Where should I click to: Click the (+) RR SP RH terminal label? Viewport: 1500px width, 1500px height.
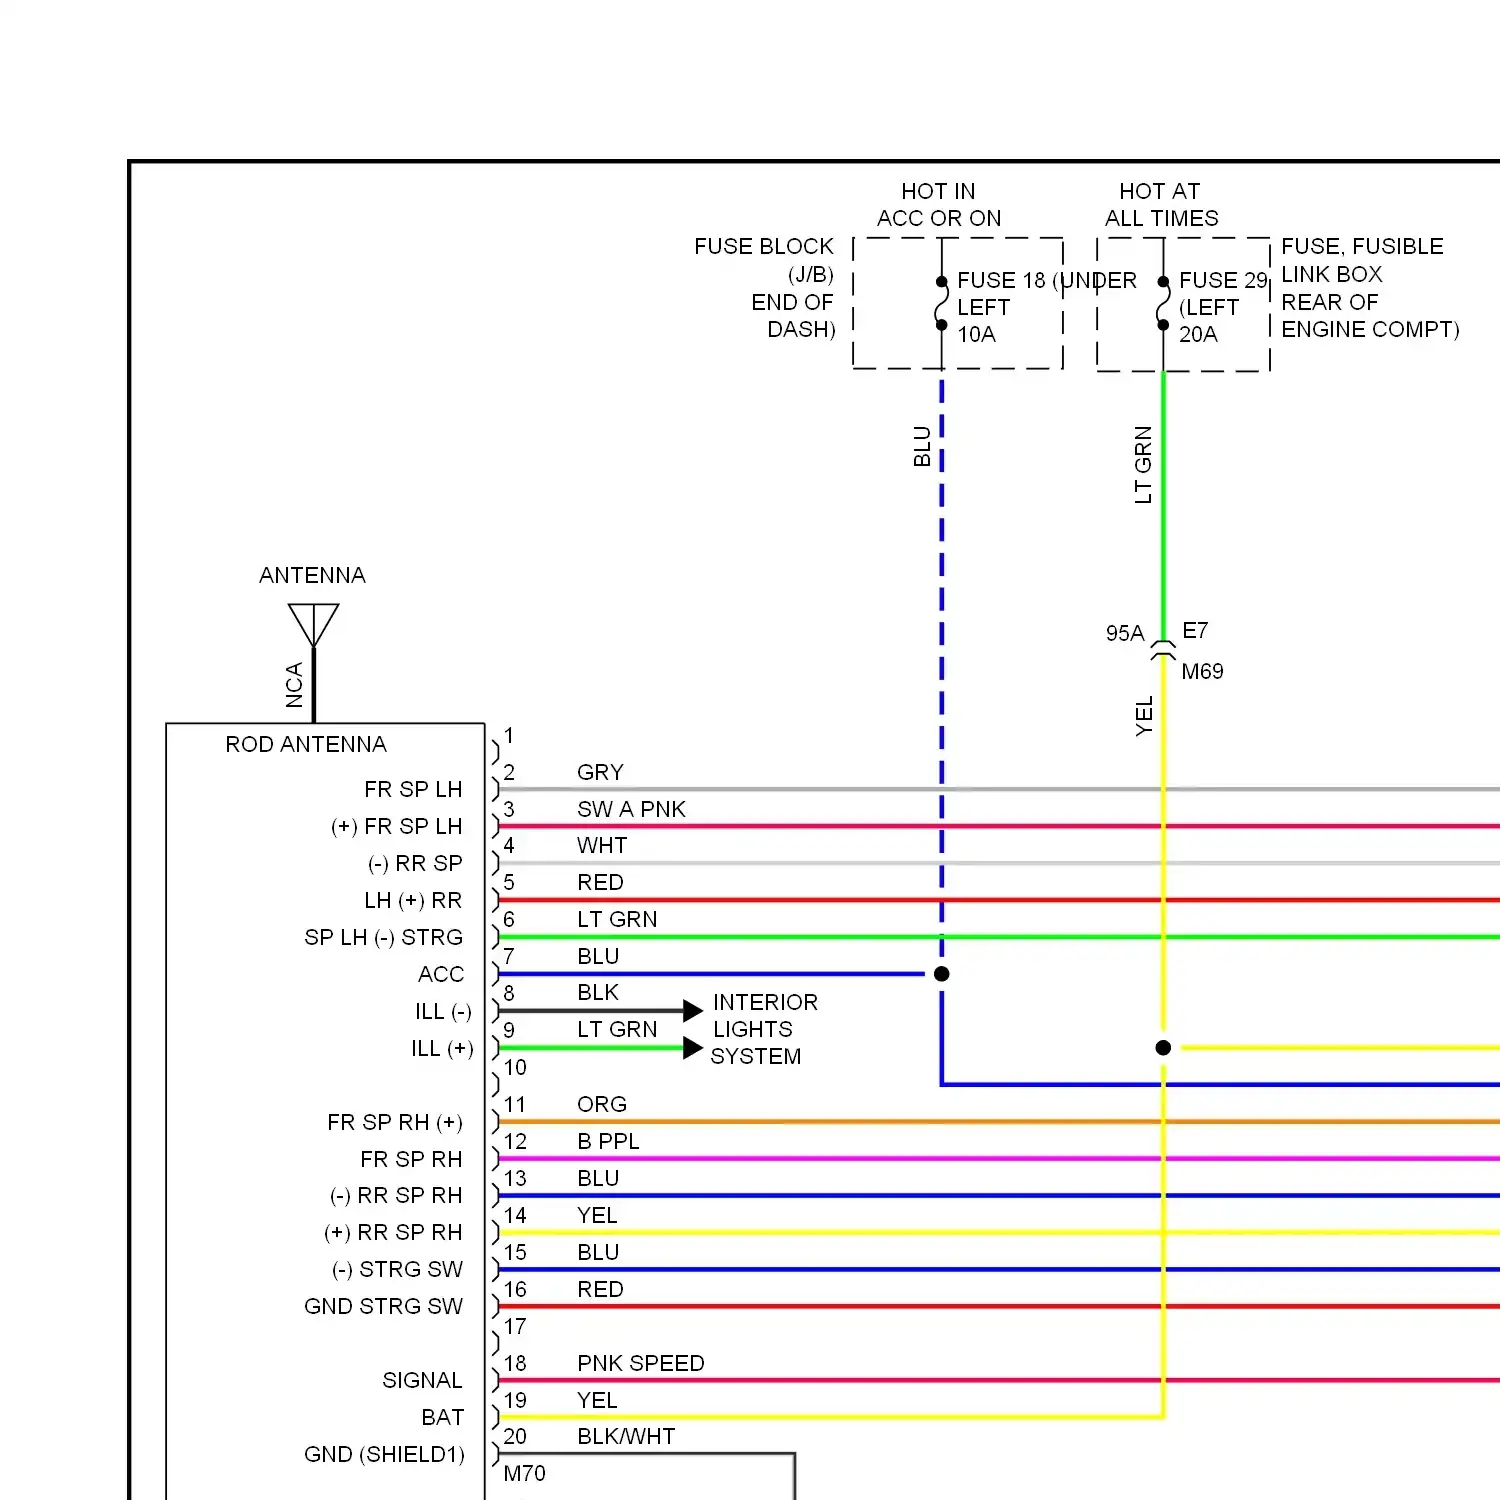[x=393, y=1232]
